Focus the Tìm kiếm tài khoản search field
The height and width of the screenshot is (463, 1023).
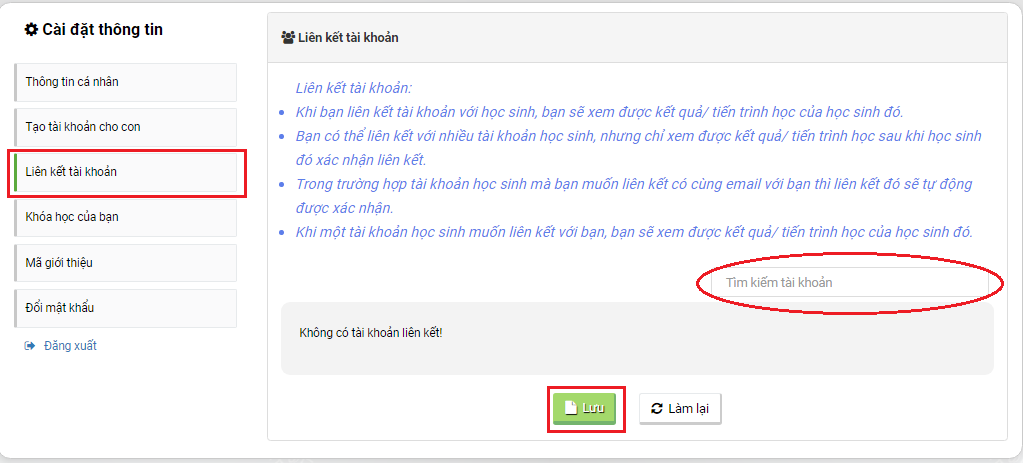[x=849, y=283]
